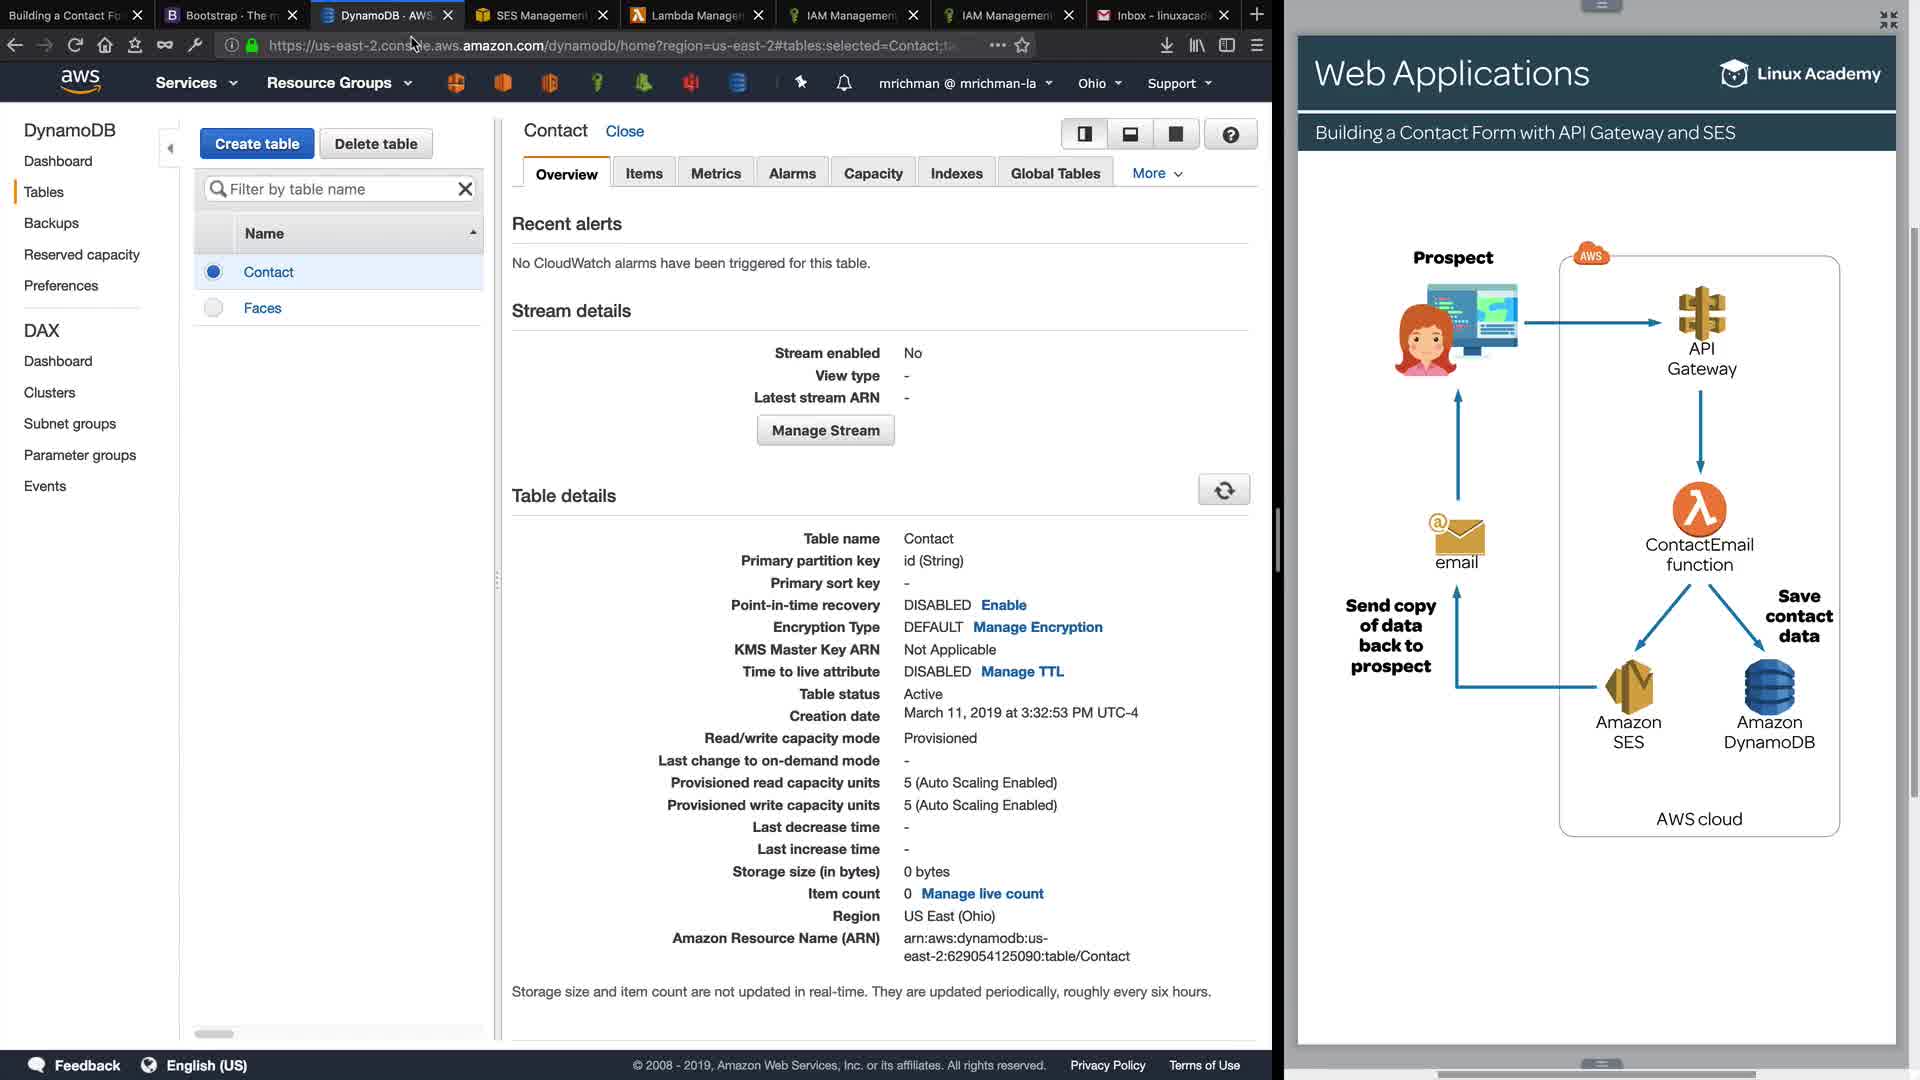Click the AWS notifications bell icon
The height and width of the screenshot is (1080, 1920).
coord(844,83)
